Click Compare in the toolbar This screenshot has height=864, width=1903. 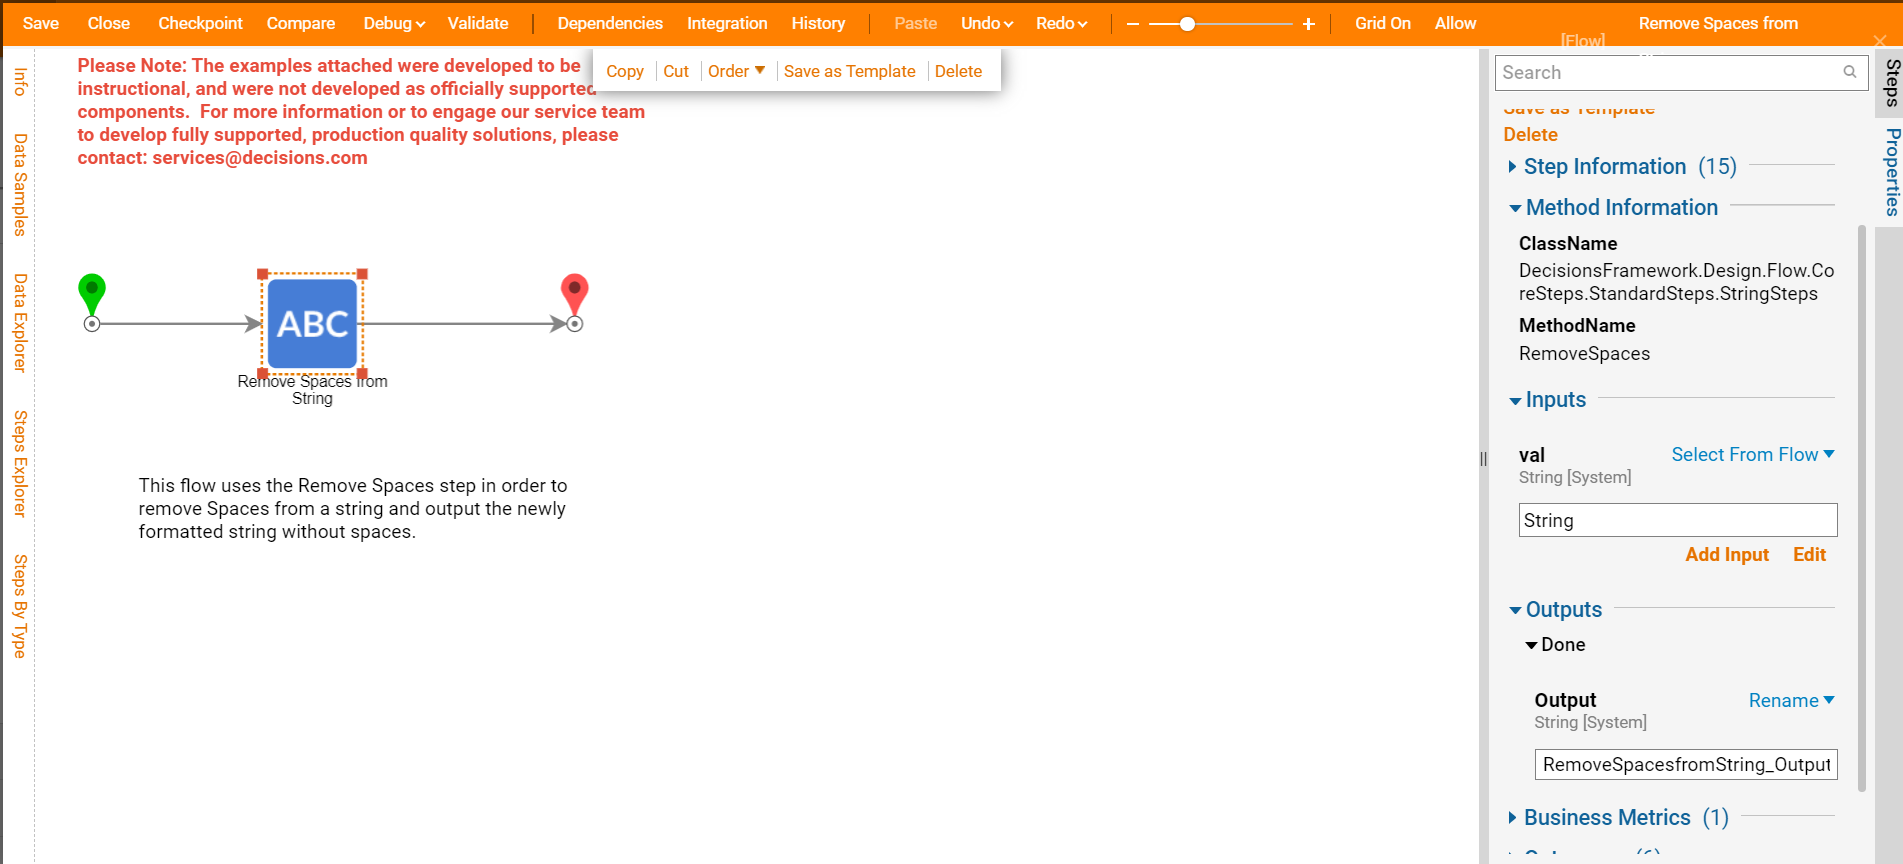[x=301, y=23]
